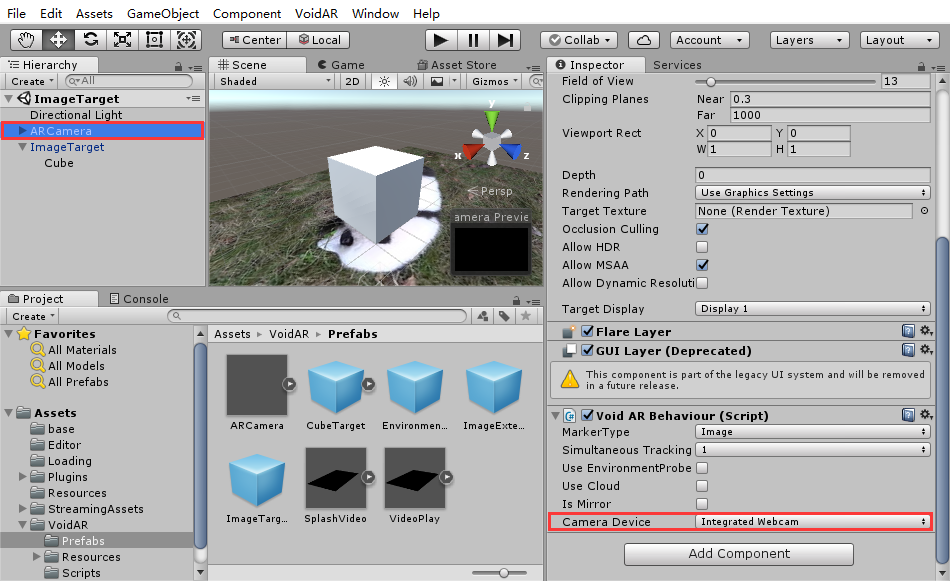Adjust the Field of View slider

point(711,82)
